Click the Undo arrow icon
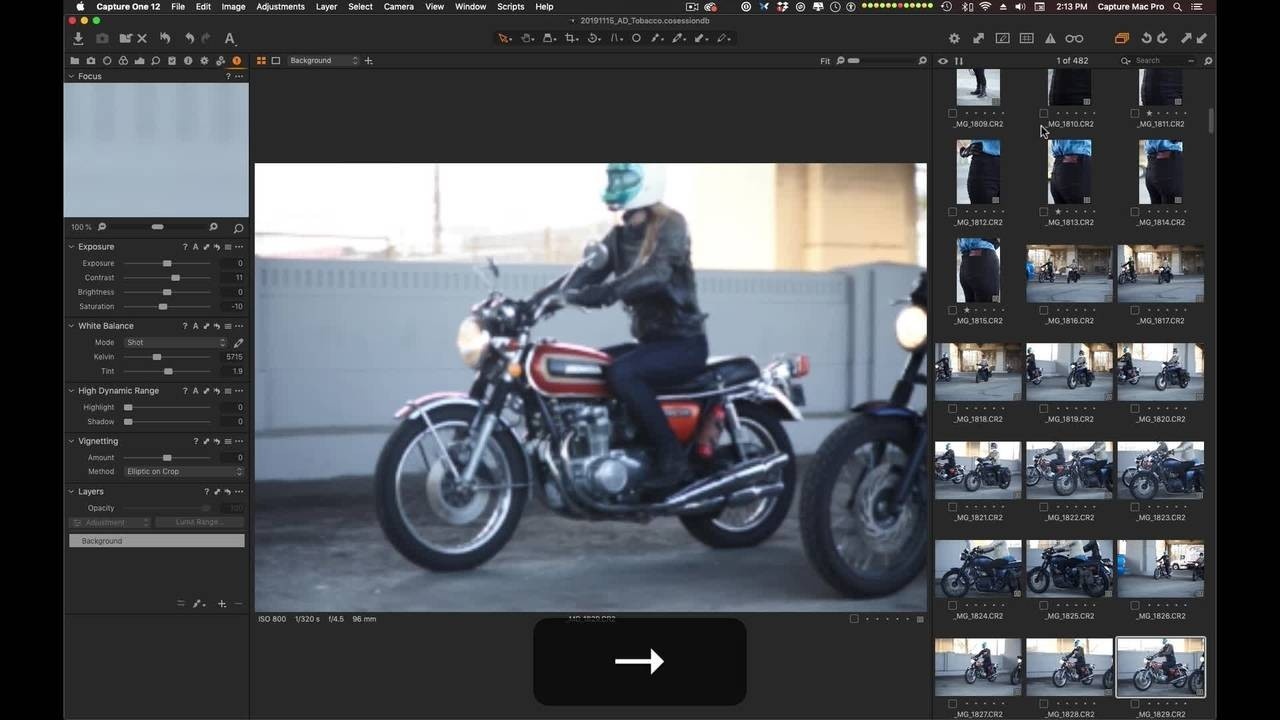Image resolution: width=1280 pixels, height=720 pixels. (x=189, y=38)
